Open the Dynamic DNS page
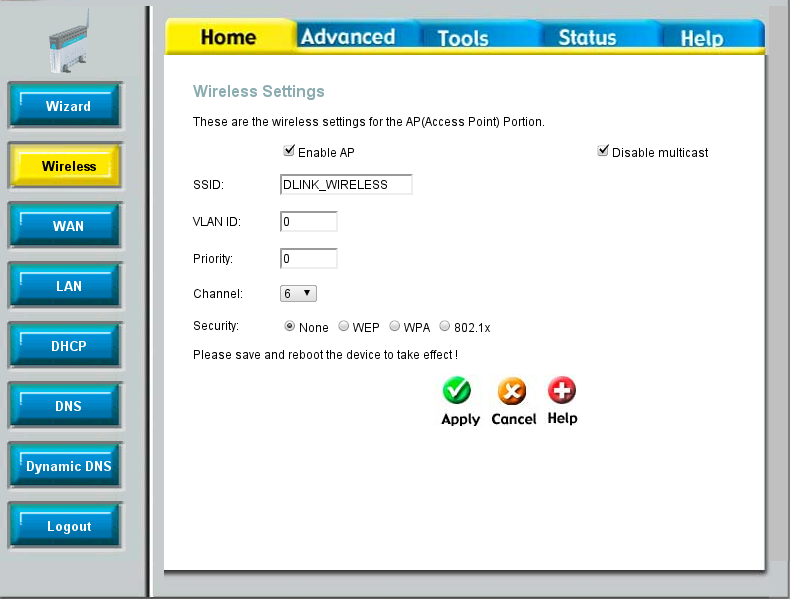This screenshot has height=599, width=790. (65, 465)
